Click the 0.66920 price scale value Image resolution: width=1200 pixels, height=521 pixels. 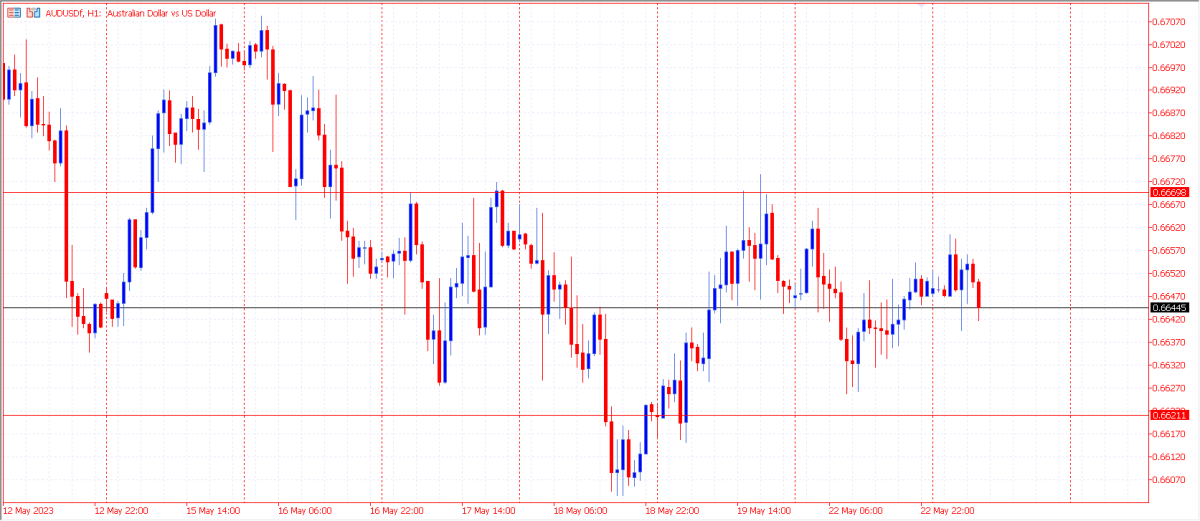click(1170, 90)
